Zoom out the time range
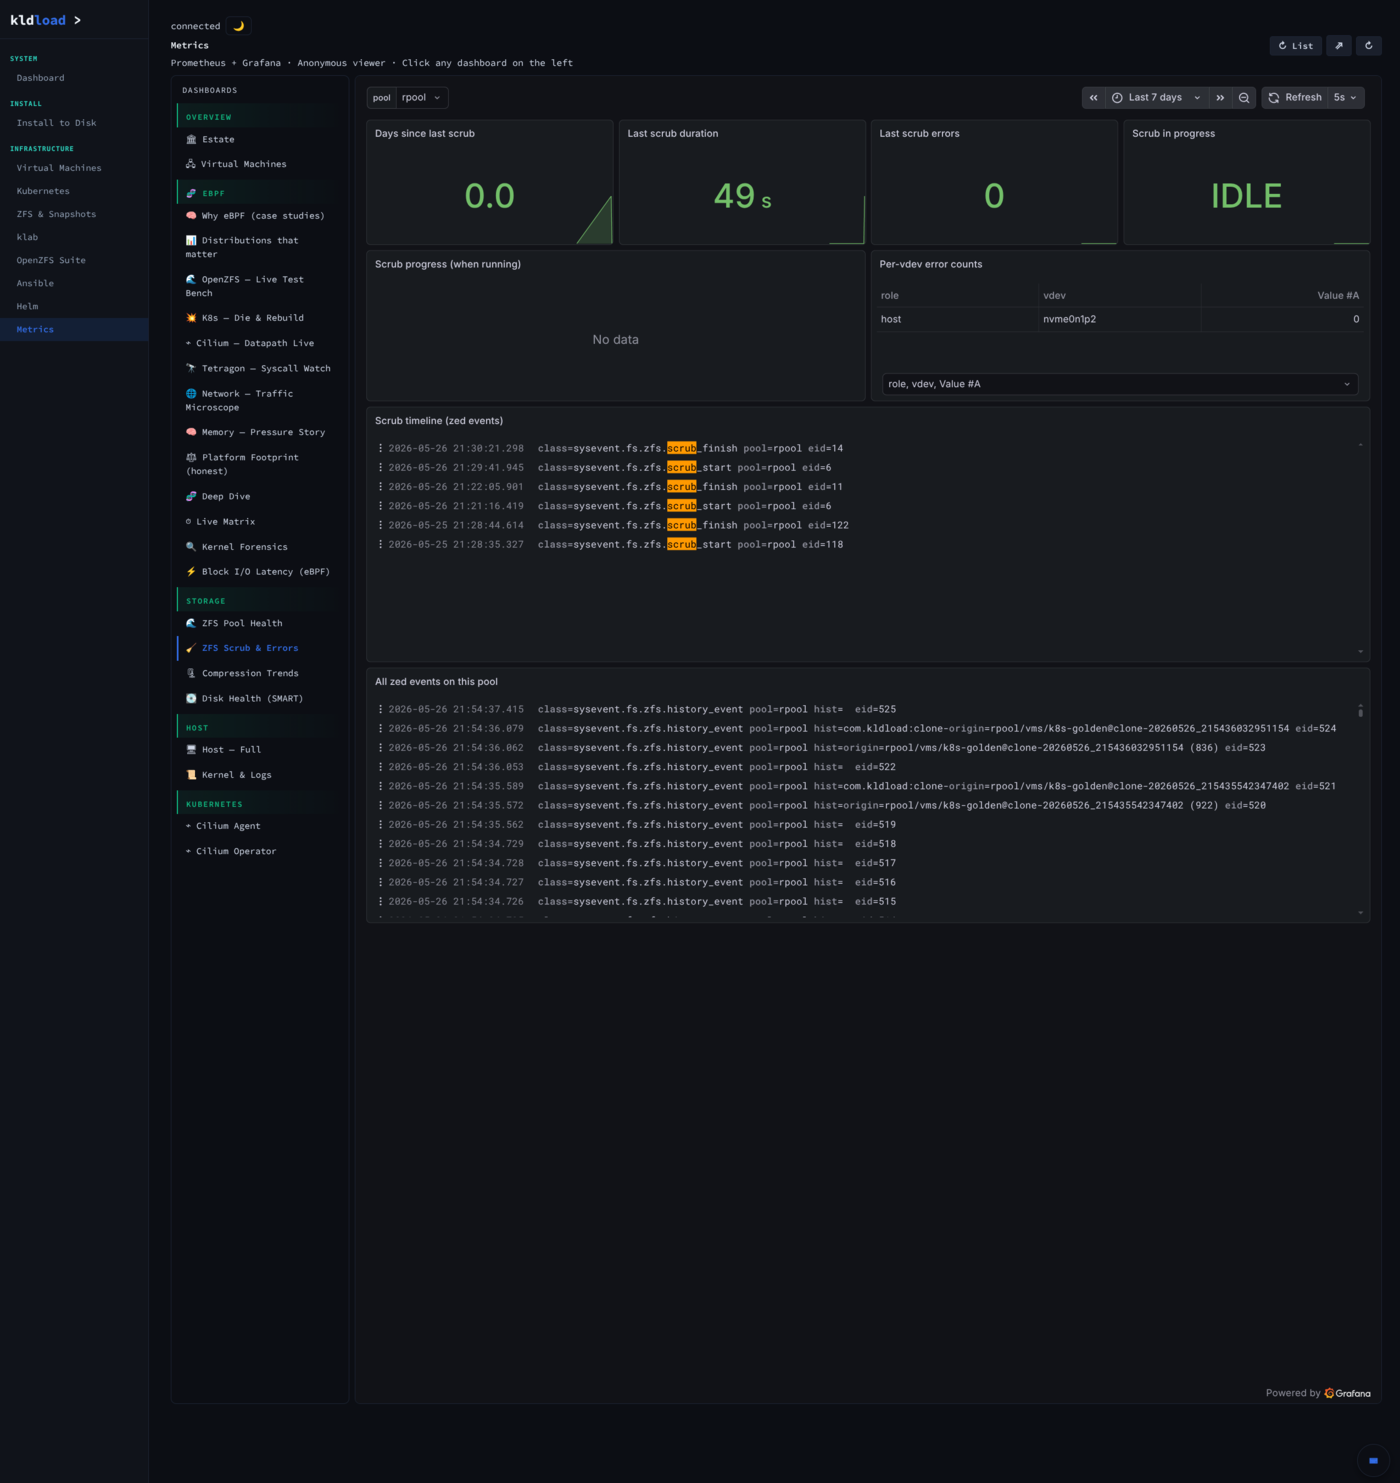Screen dimensions: 1400x1483 (x=1244, y=97)
